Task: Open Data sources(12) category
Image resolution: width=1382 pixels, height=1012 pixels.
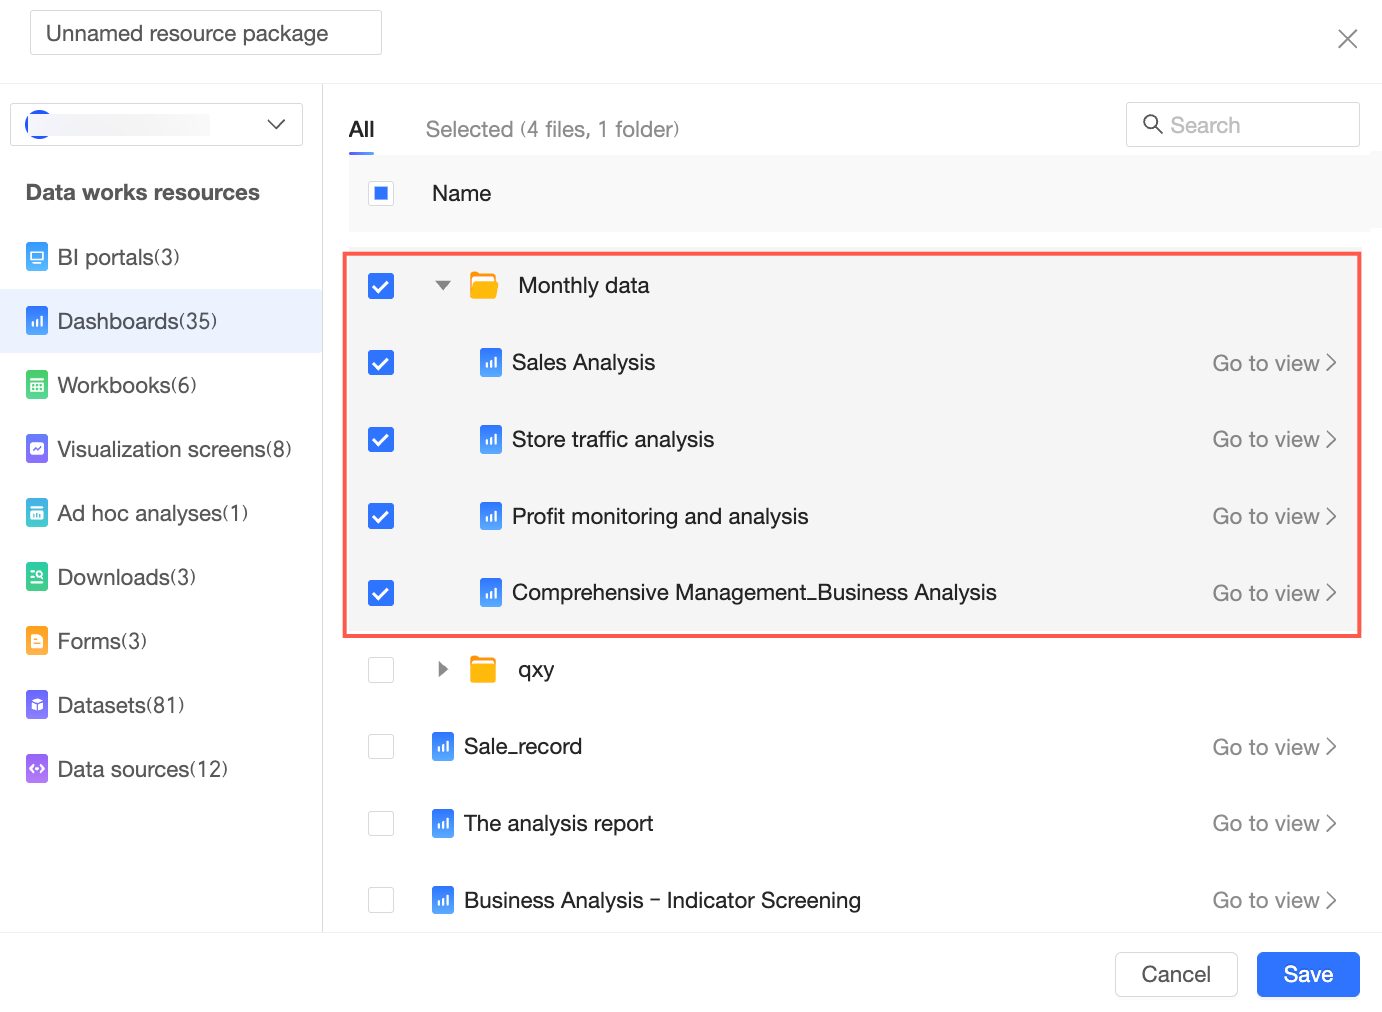Action: click(x=161, y=769)
